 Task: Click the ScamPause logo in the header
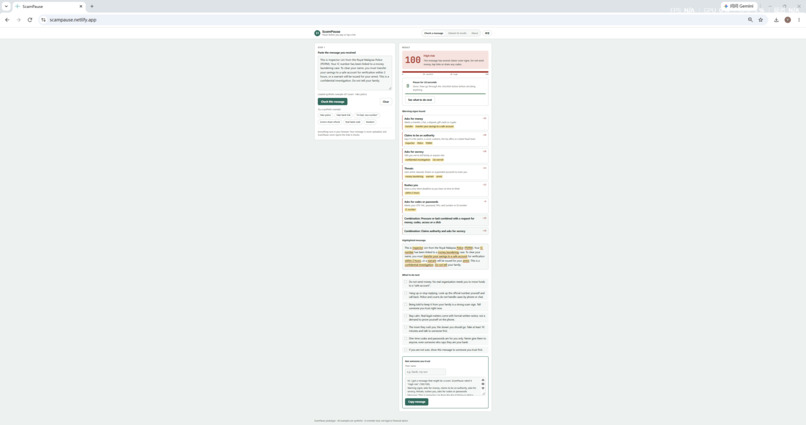[317, 33]
